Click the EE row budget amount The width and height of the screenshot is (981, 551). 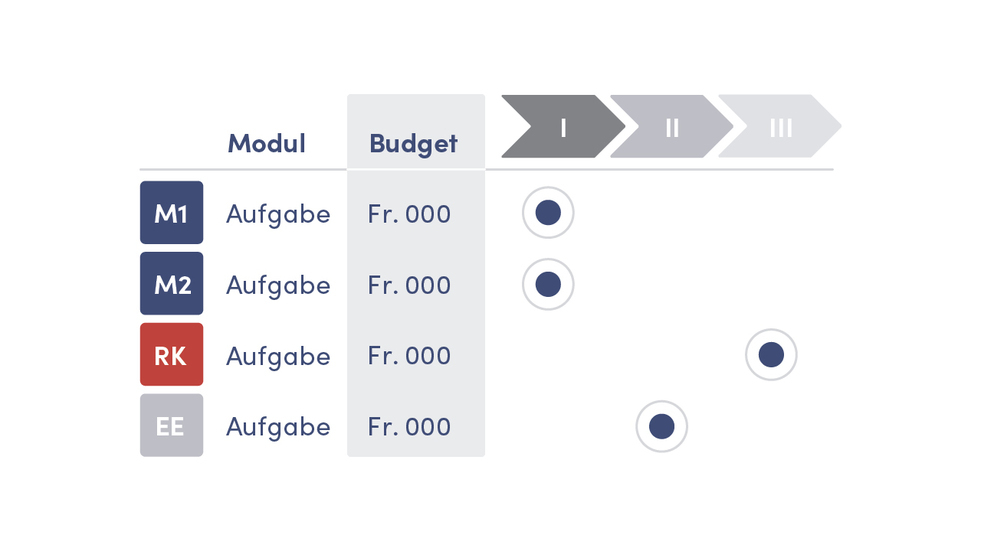(409, 427)
